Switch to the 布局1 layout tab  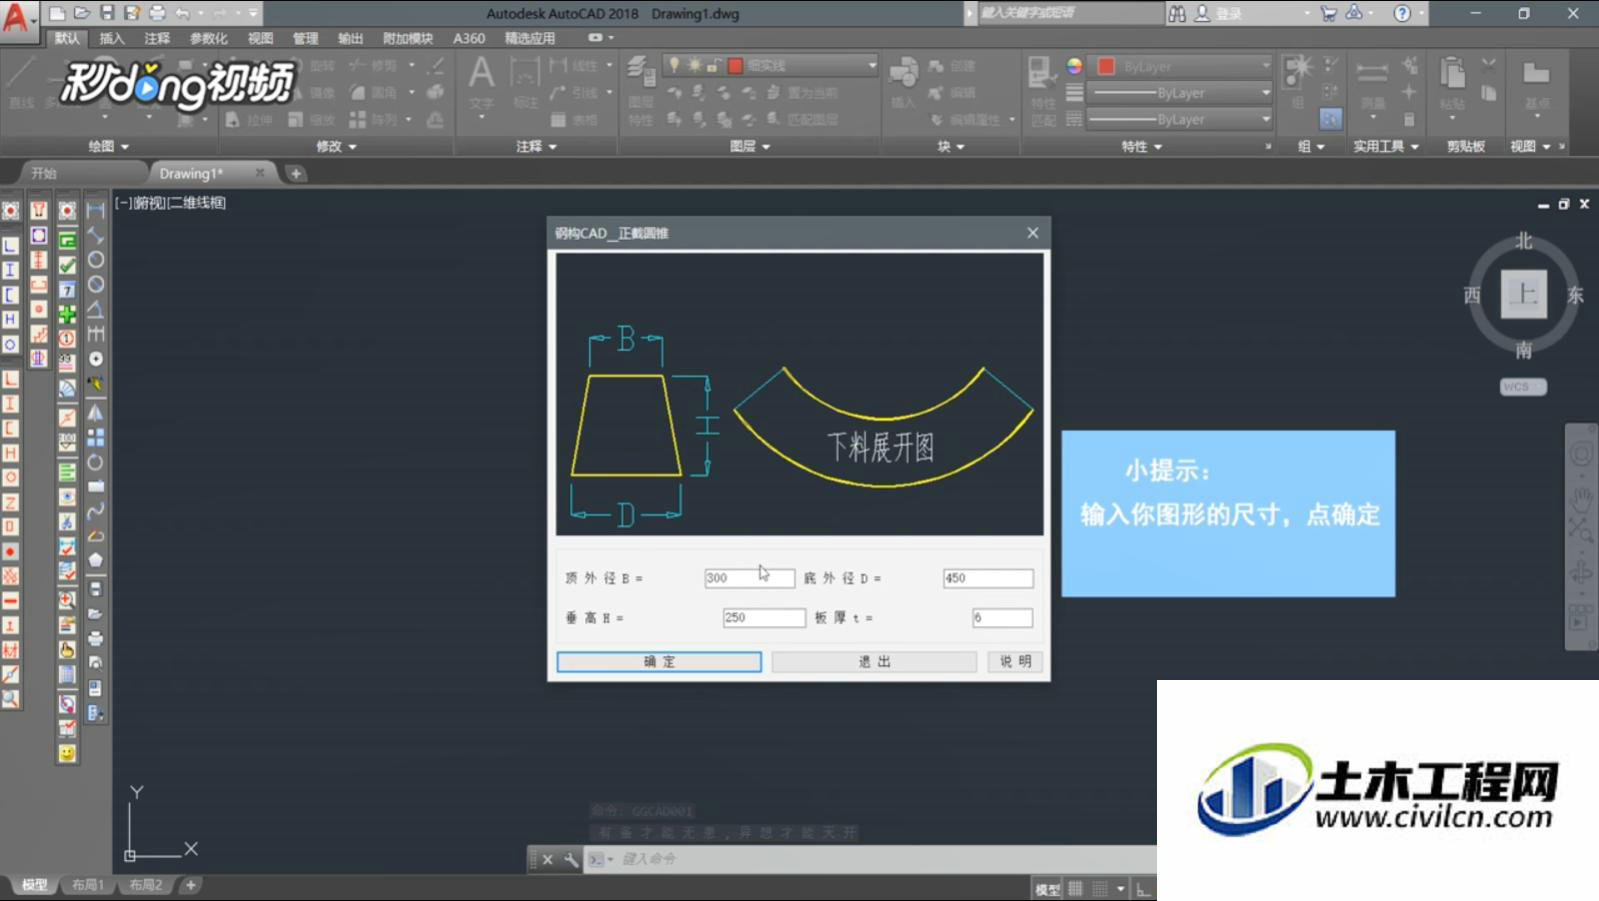click(88, 885)
